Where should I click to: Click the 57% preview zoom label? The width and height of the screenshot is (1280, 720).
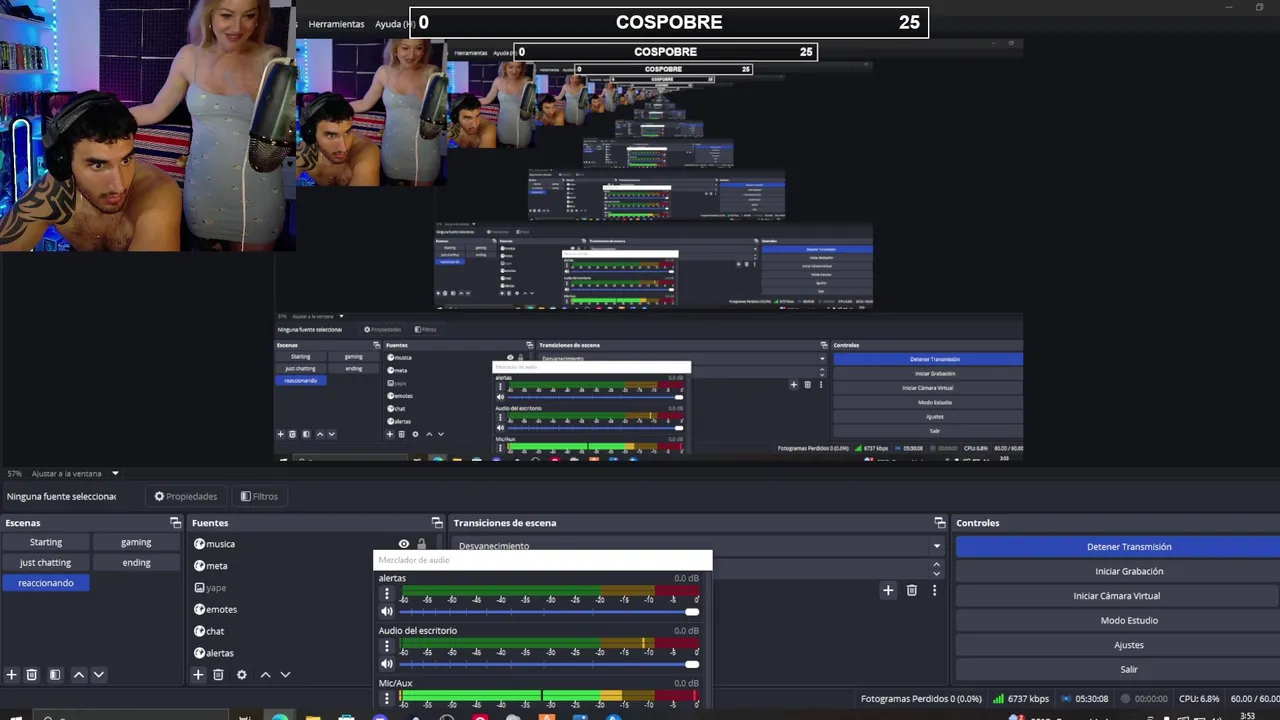(14, 473)
